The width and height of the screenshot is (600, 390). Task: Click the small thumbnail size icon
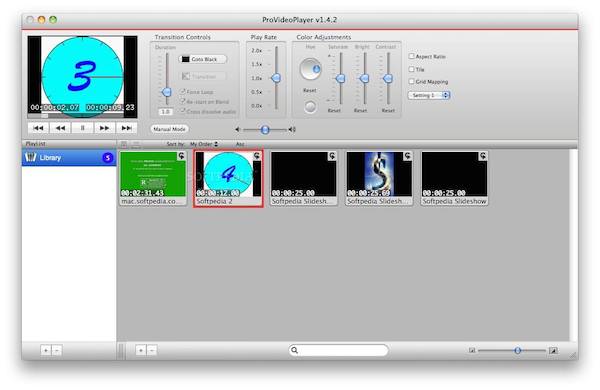[x=472, y=350]
